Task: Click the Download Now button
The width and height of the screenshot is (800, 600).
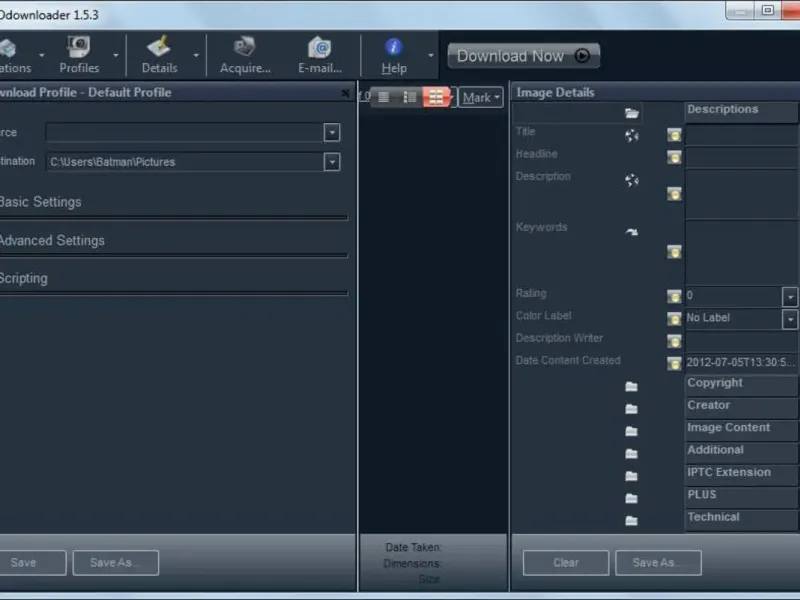Action: [523, 56]
